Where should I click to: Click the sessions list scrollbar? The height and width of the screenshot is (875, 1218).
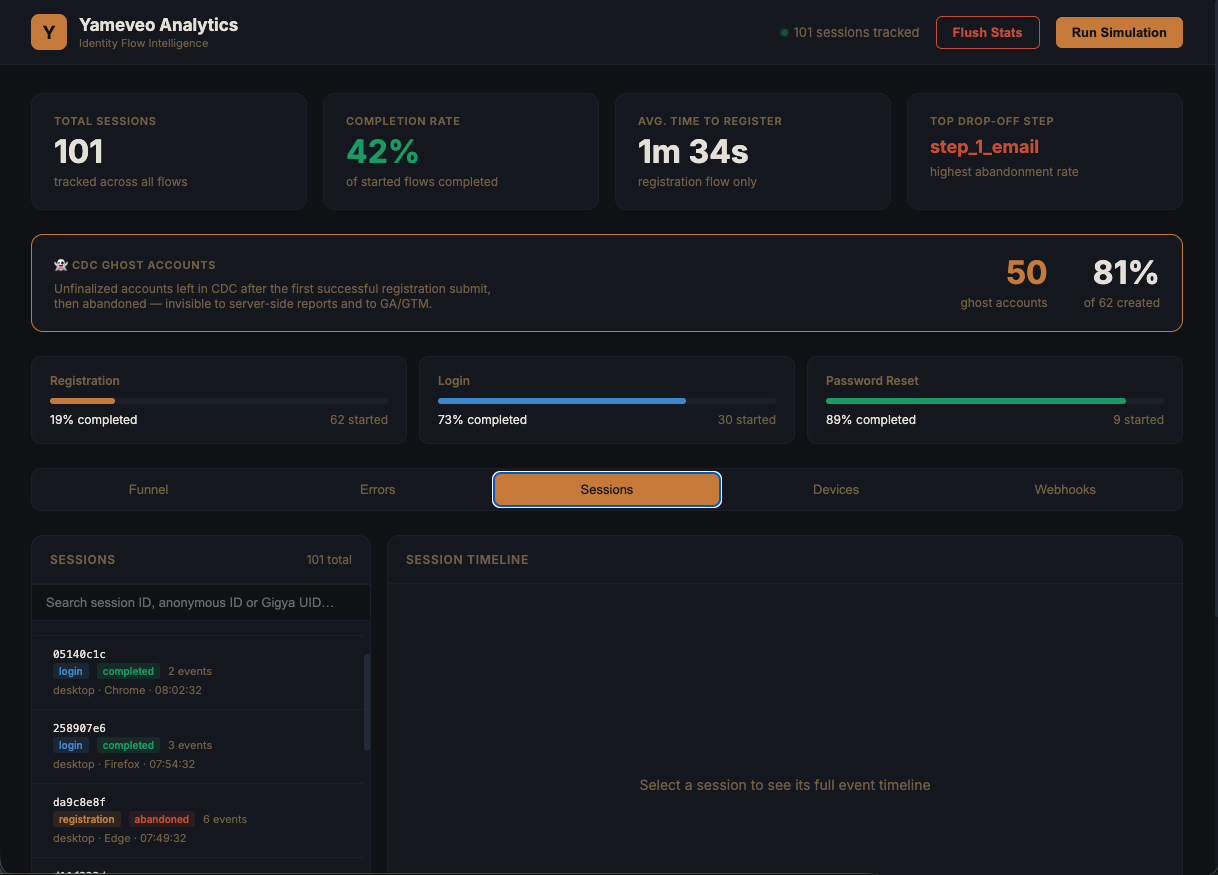[x=367, y=702]
